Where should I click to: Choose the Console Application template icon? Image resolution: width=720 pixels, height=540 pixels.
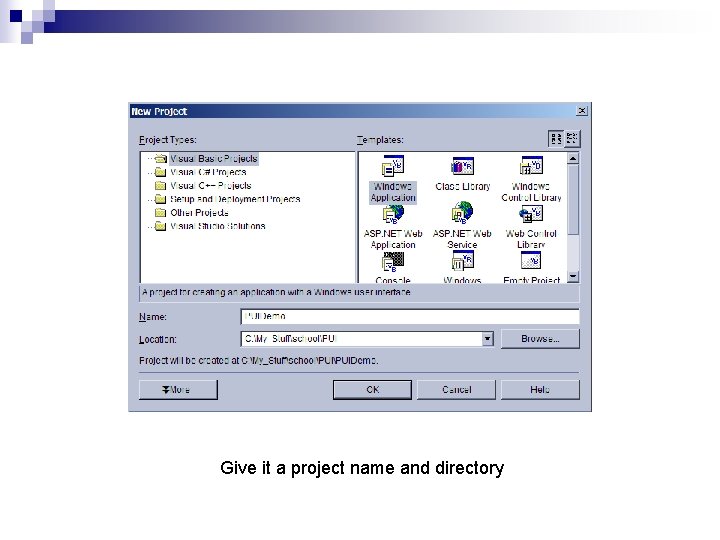point(393,261)
